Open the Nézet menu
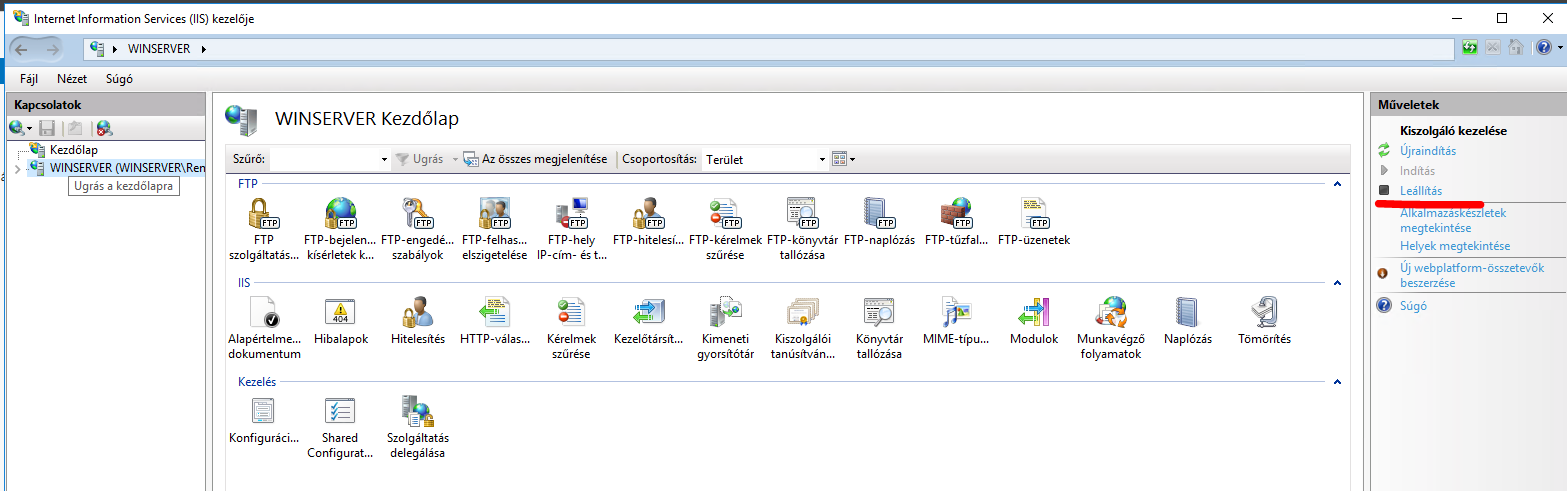Screen dimensions: 1567x491 (x=72, y=79)
